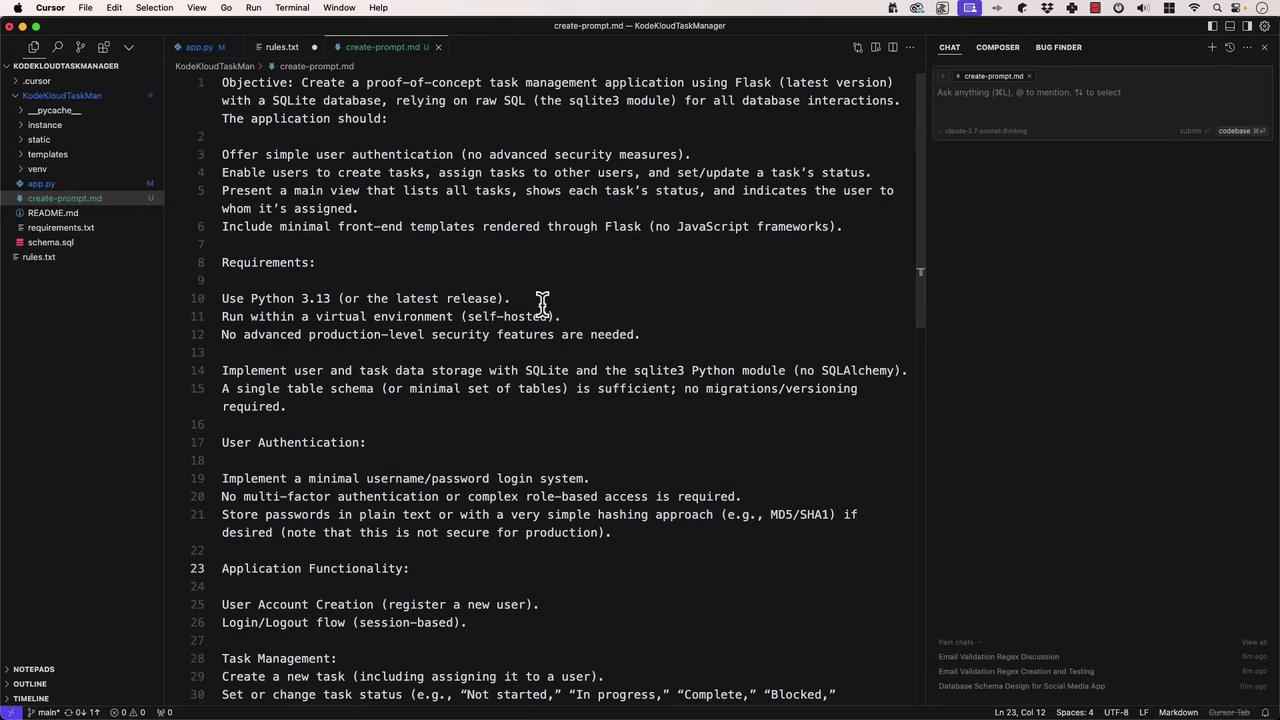The image size is (1280, 720).
Task: Click the KodeKloudTaskMan breadcrumb
Action: (x=214, y=66)
